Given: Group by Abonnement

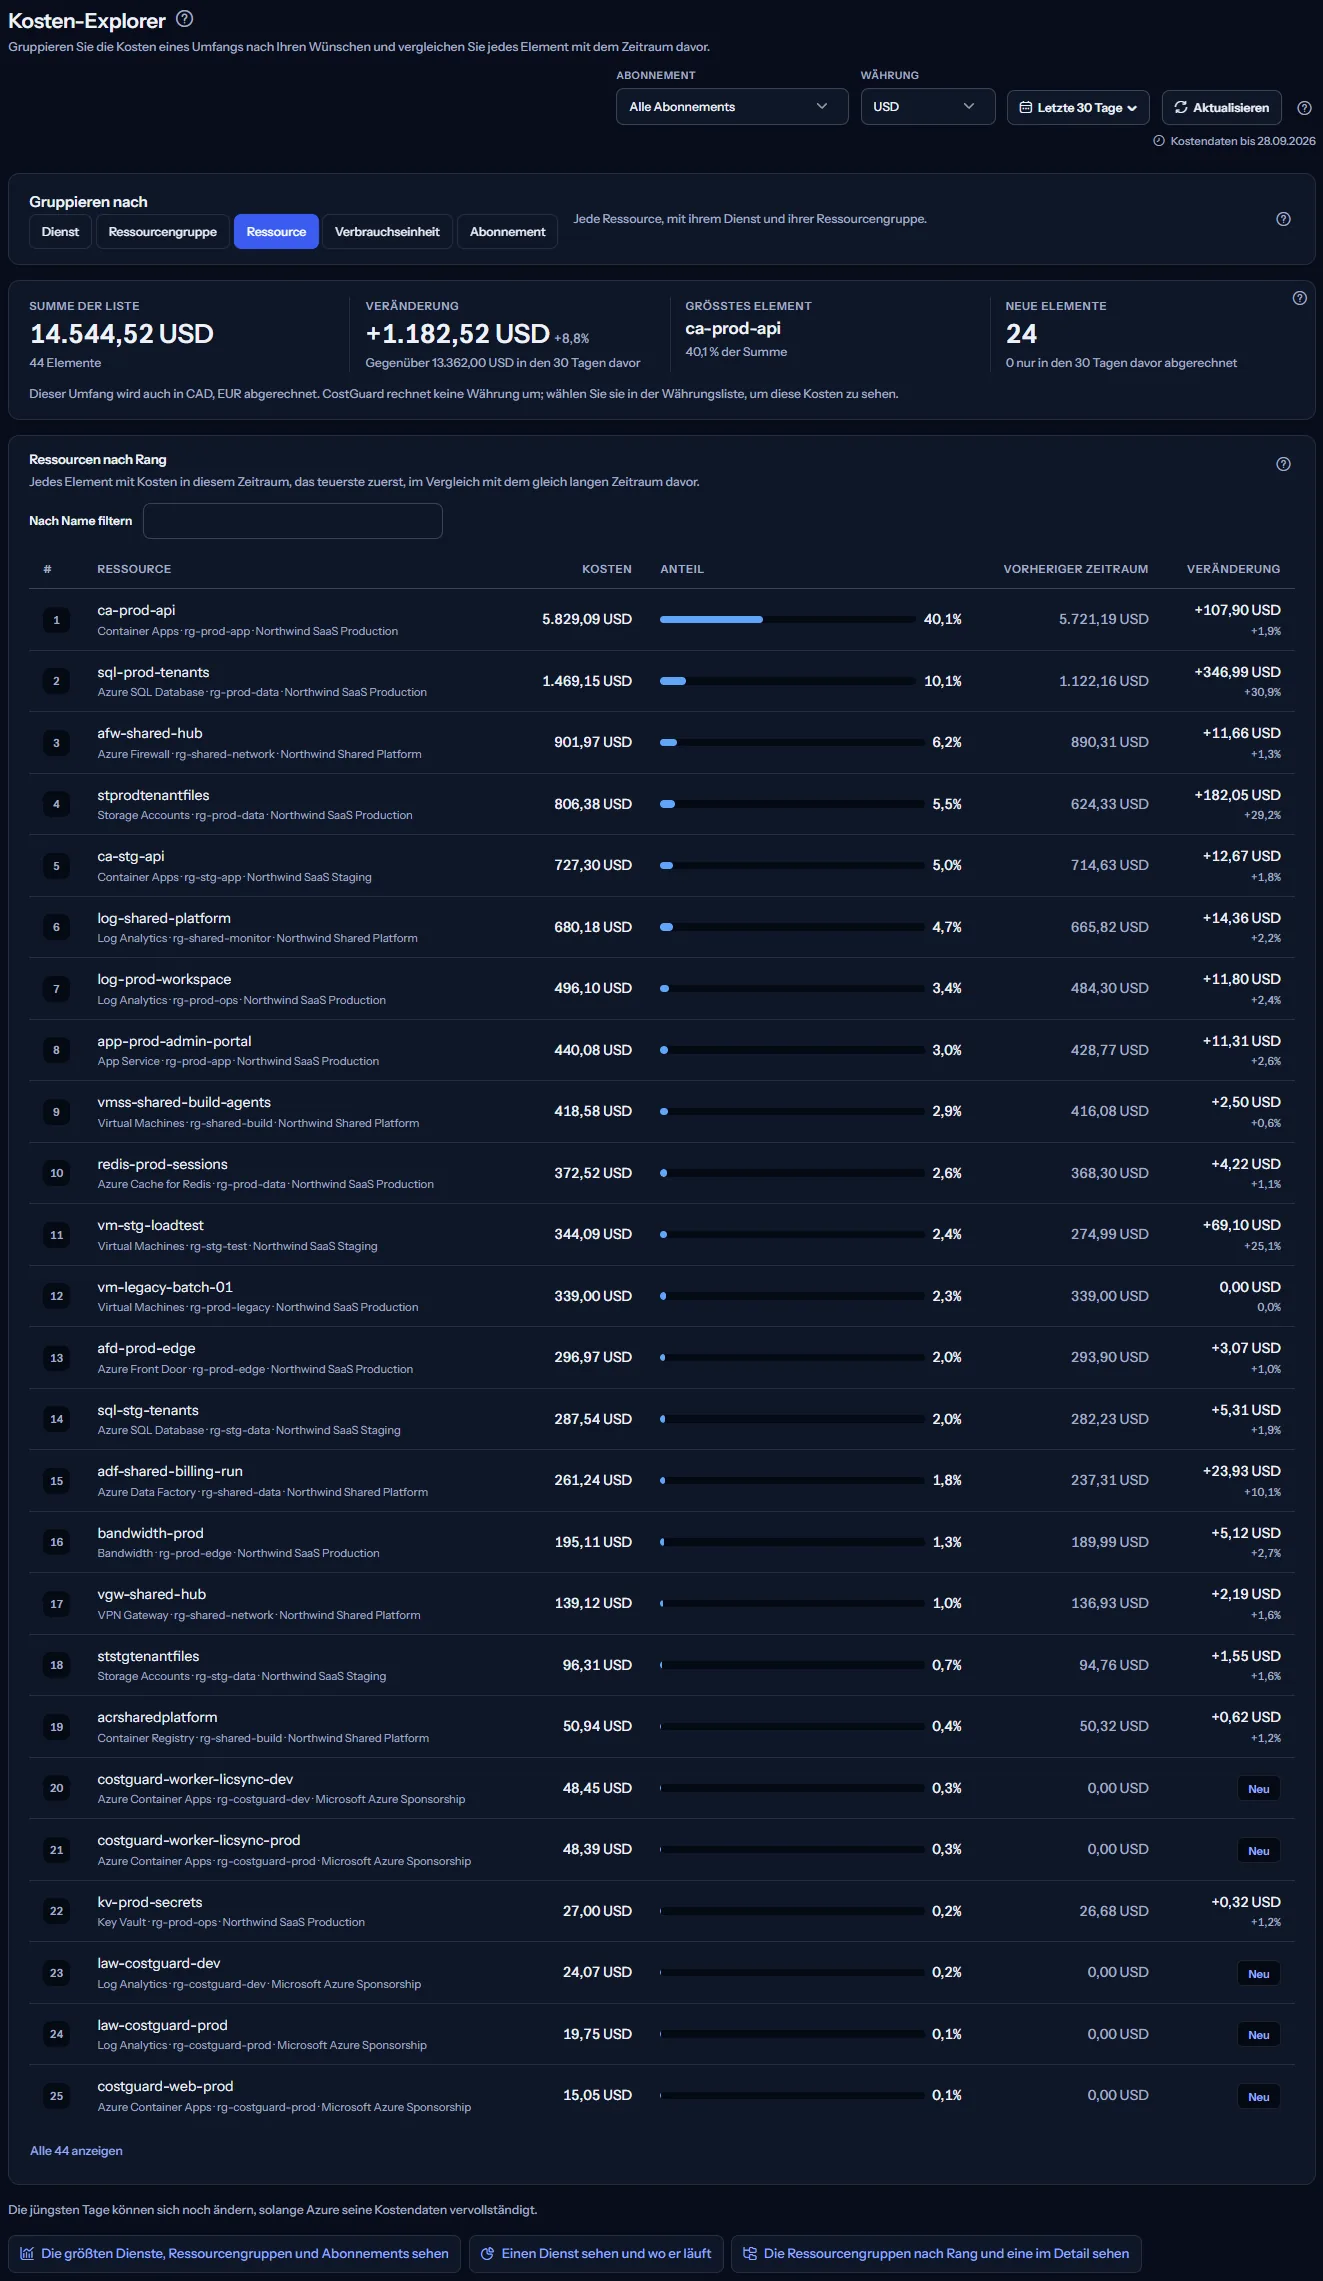Looking at the screenshot, I should 507,232.
